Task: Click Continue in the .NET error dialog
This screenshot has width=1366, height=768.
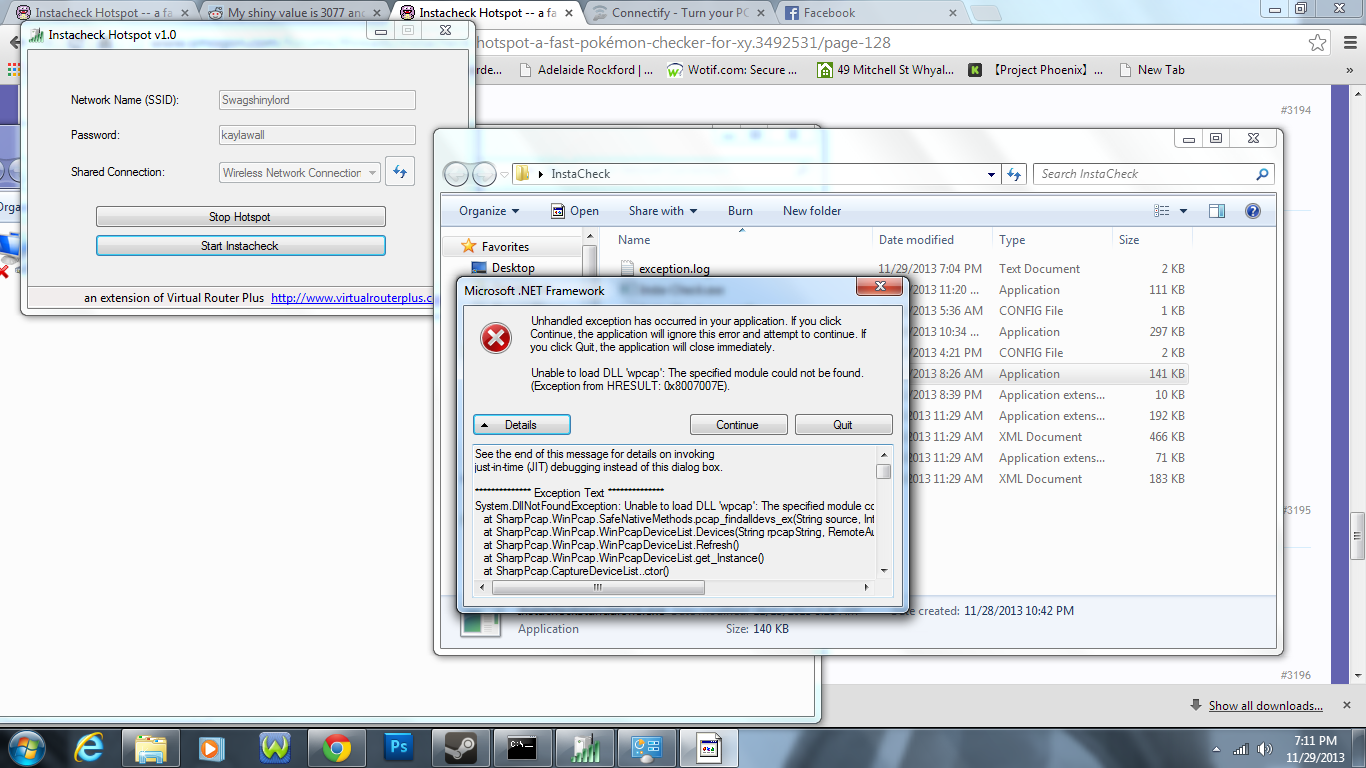Action: 738,425
